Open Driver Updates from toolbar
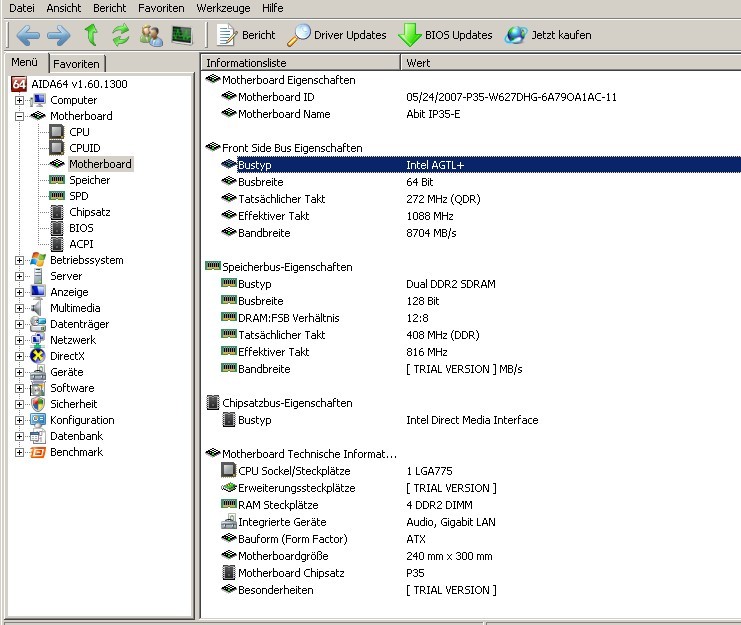741x625 pixels. coord(336,35)
